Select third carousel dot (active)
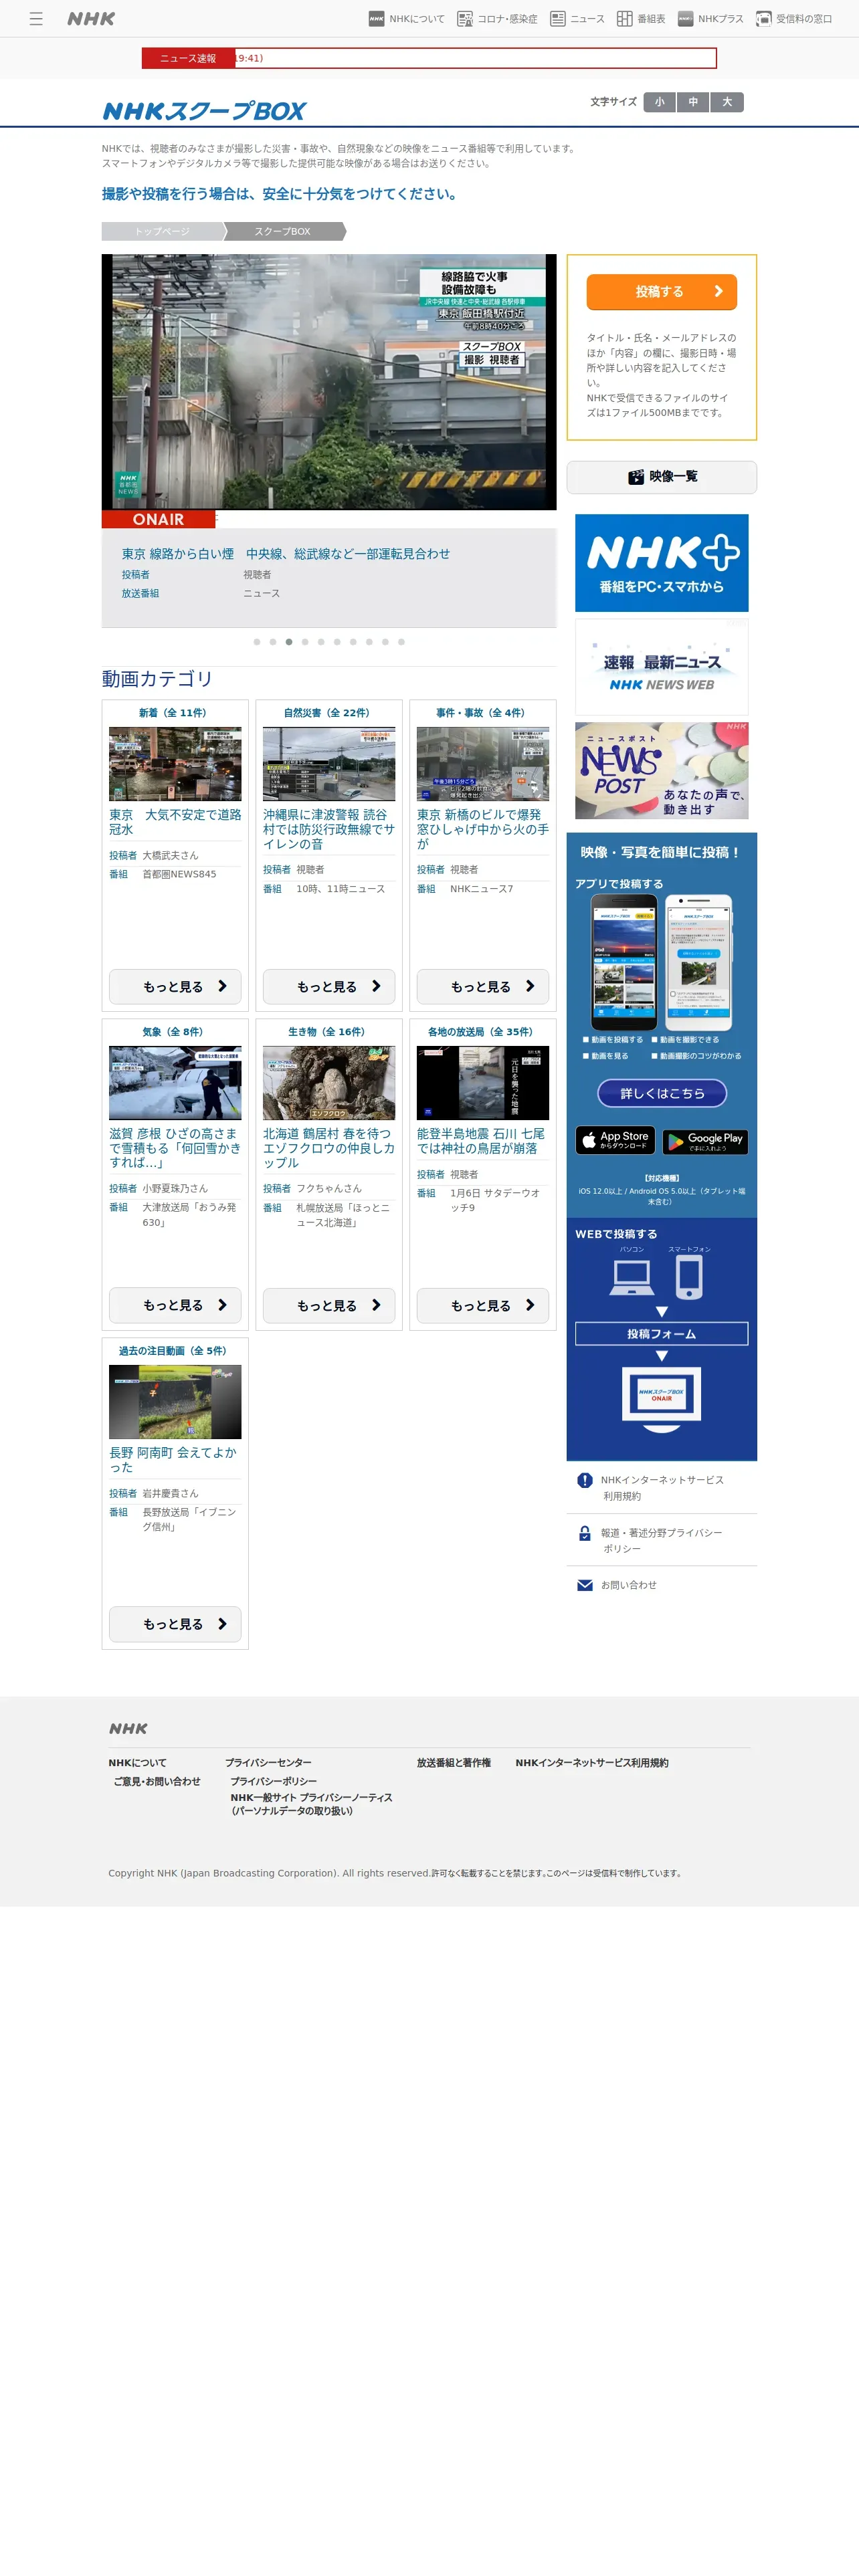859x2576 pixels. coord(289,642)
